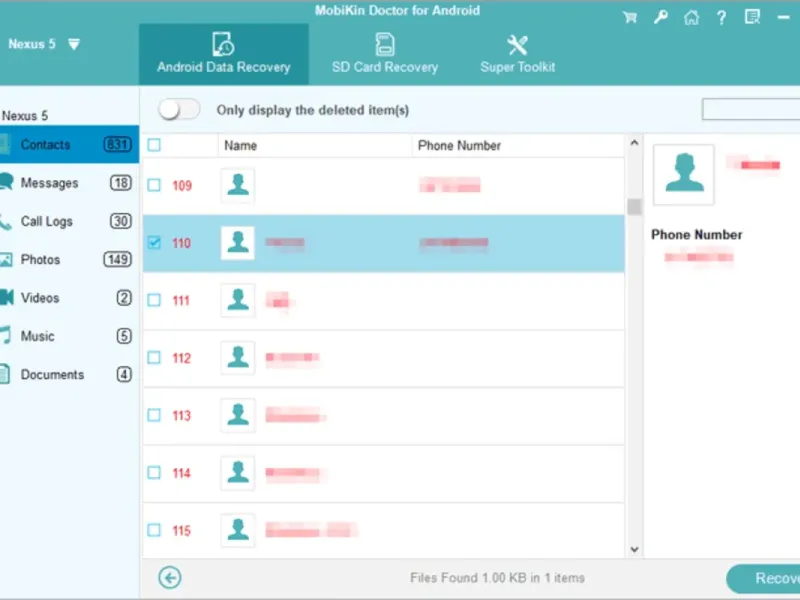Go to home via house icon
This screenshot has width=800, height=600.
click(x=691, y=17)
